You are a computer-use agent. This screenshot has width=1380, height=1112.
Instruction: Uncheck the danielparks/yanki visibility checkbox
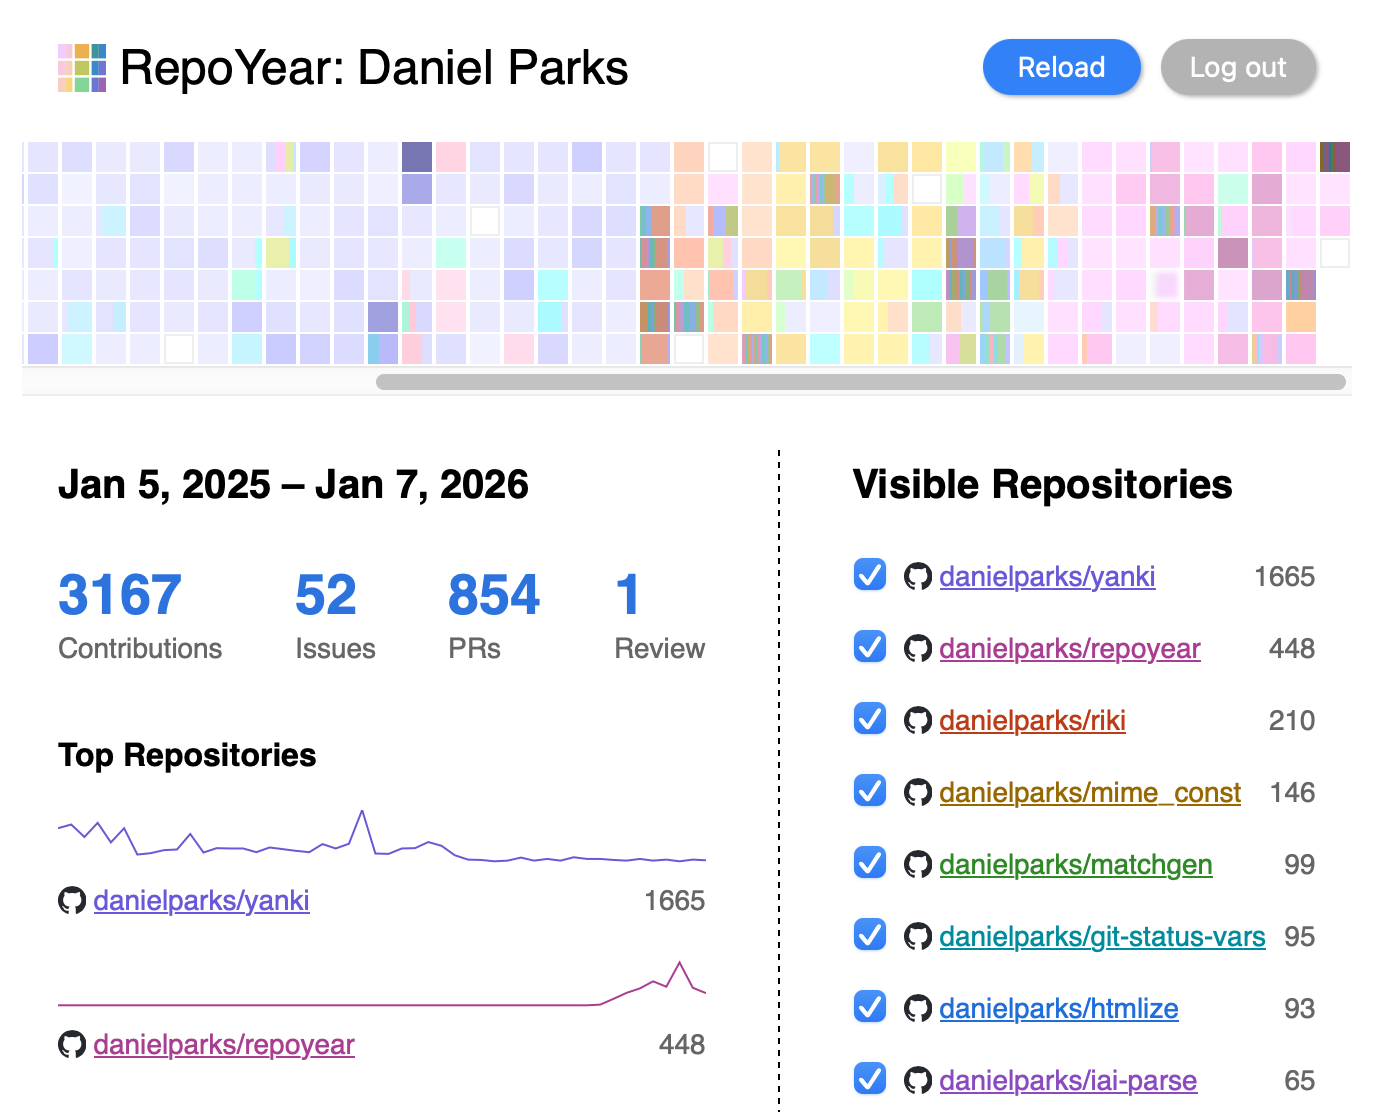click(870, 575)
